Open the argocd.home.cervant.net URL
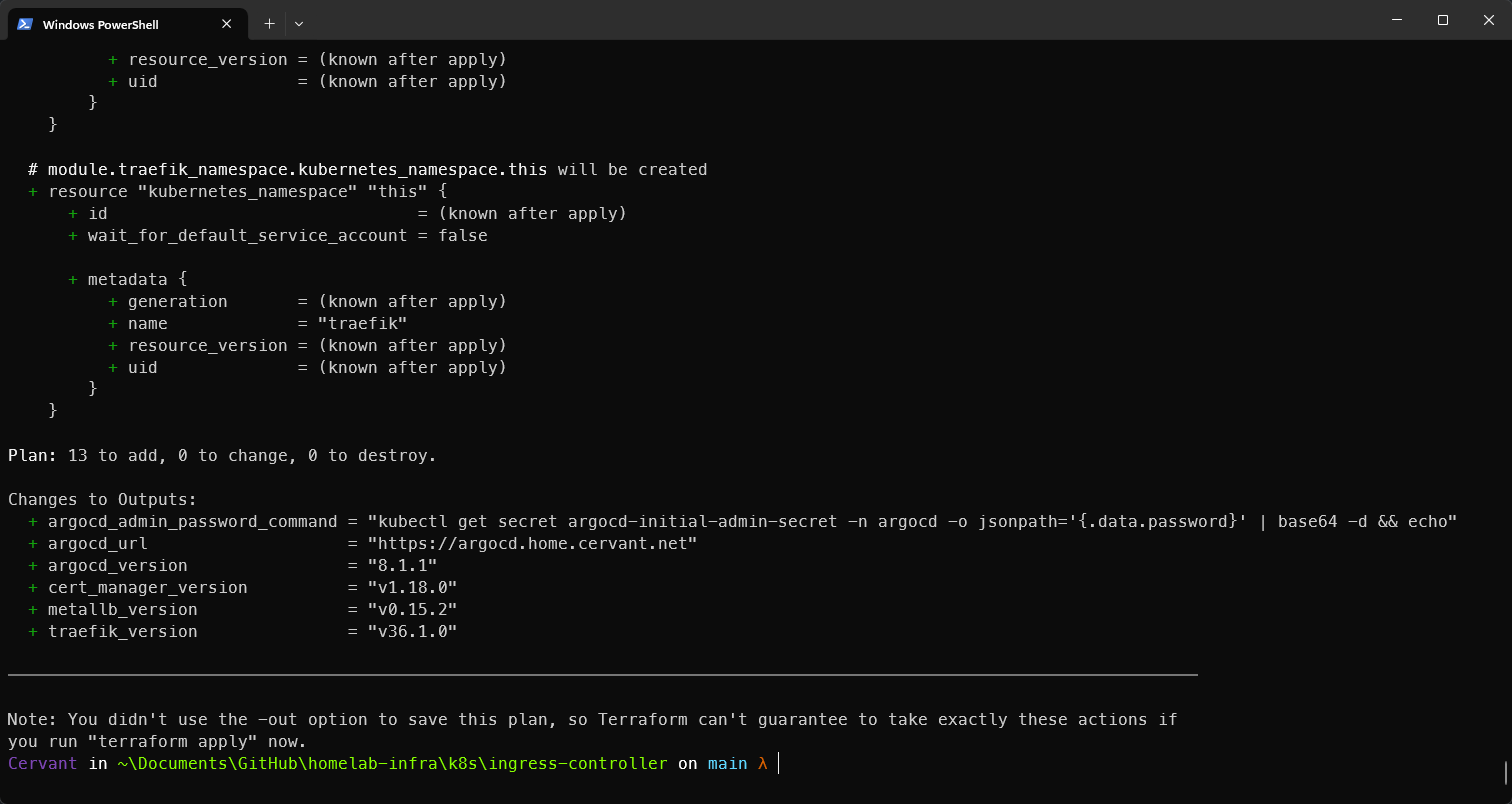 (532, 544)
